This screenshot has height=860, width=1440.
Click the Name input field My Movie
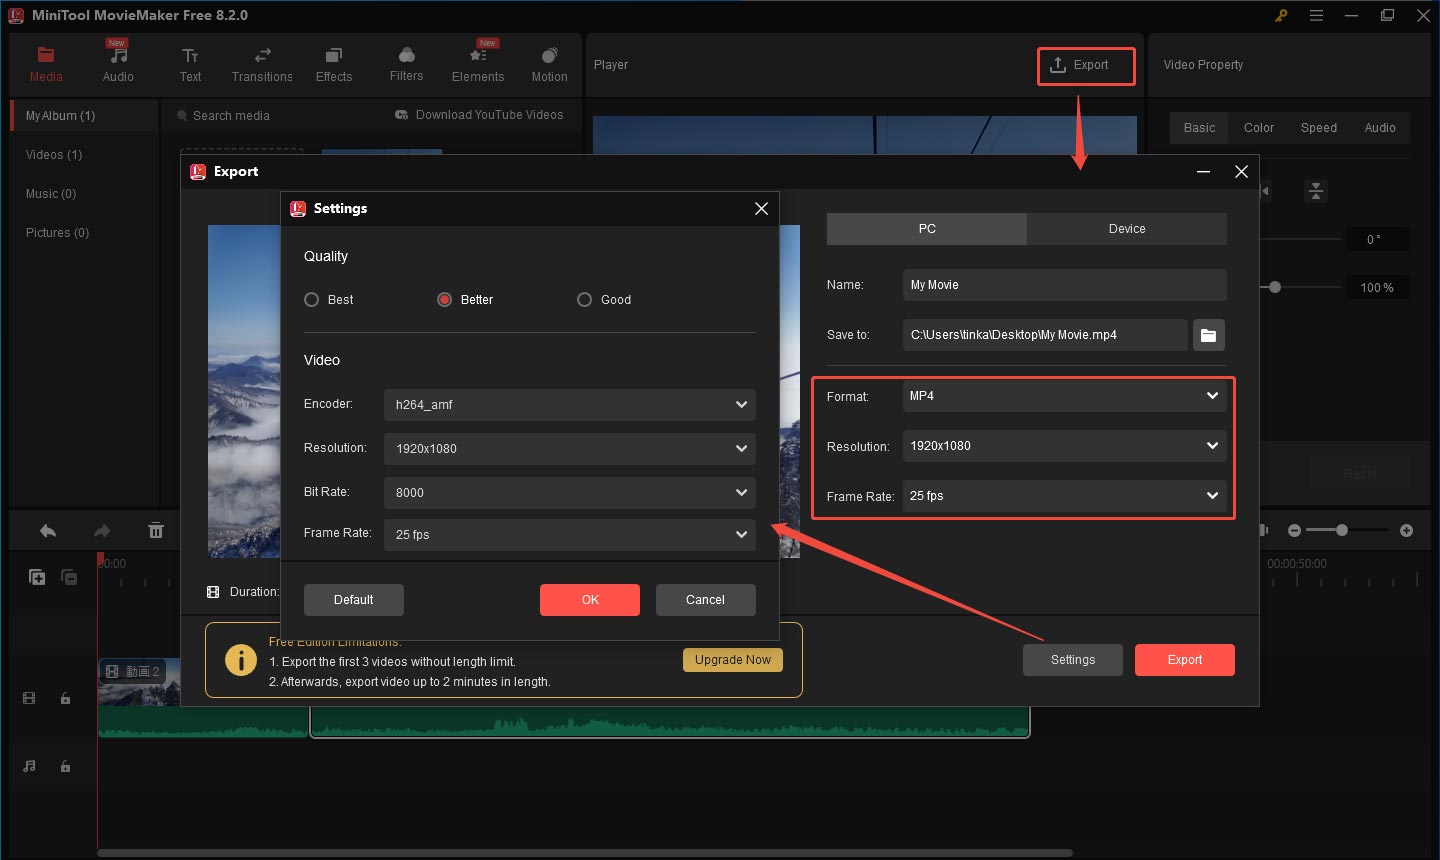1064,285
